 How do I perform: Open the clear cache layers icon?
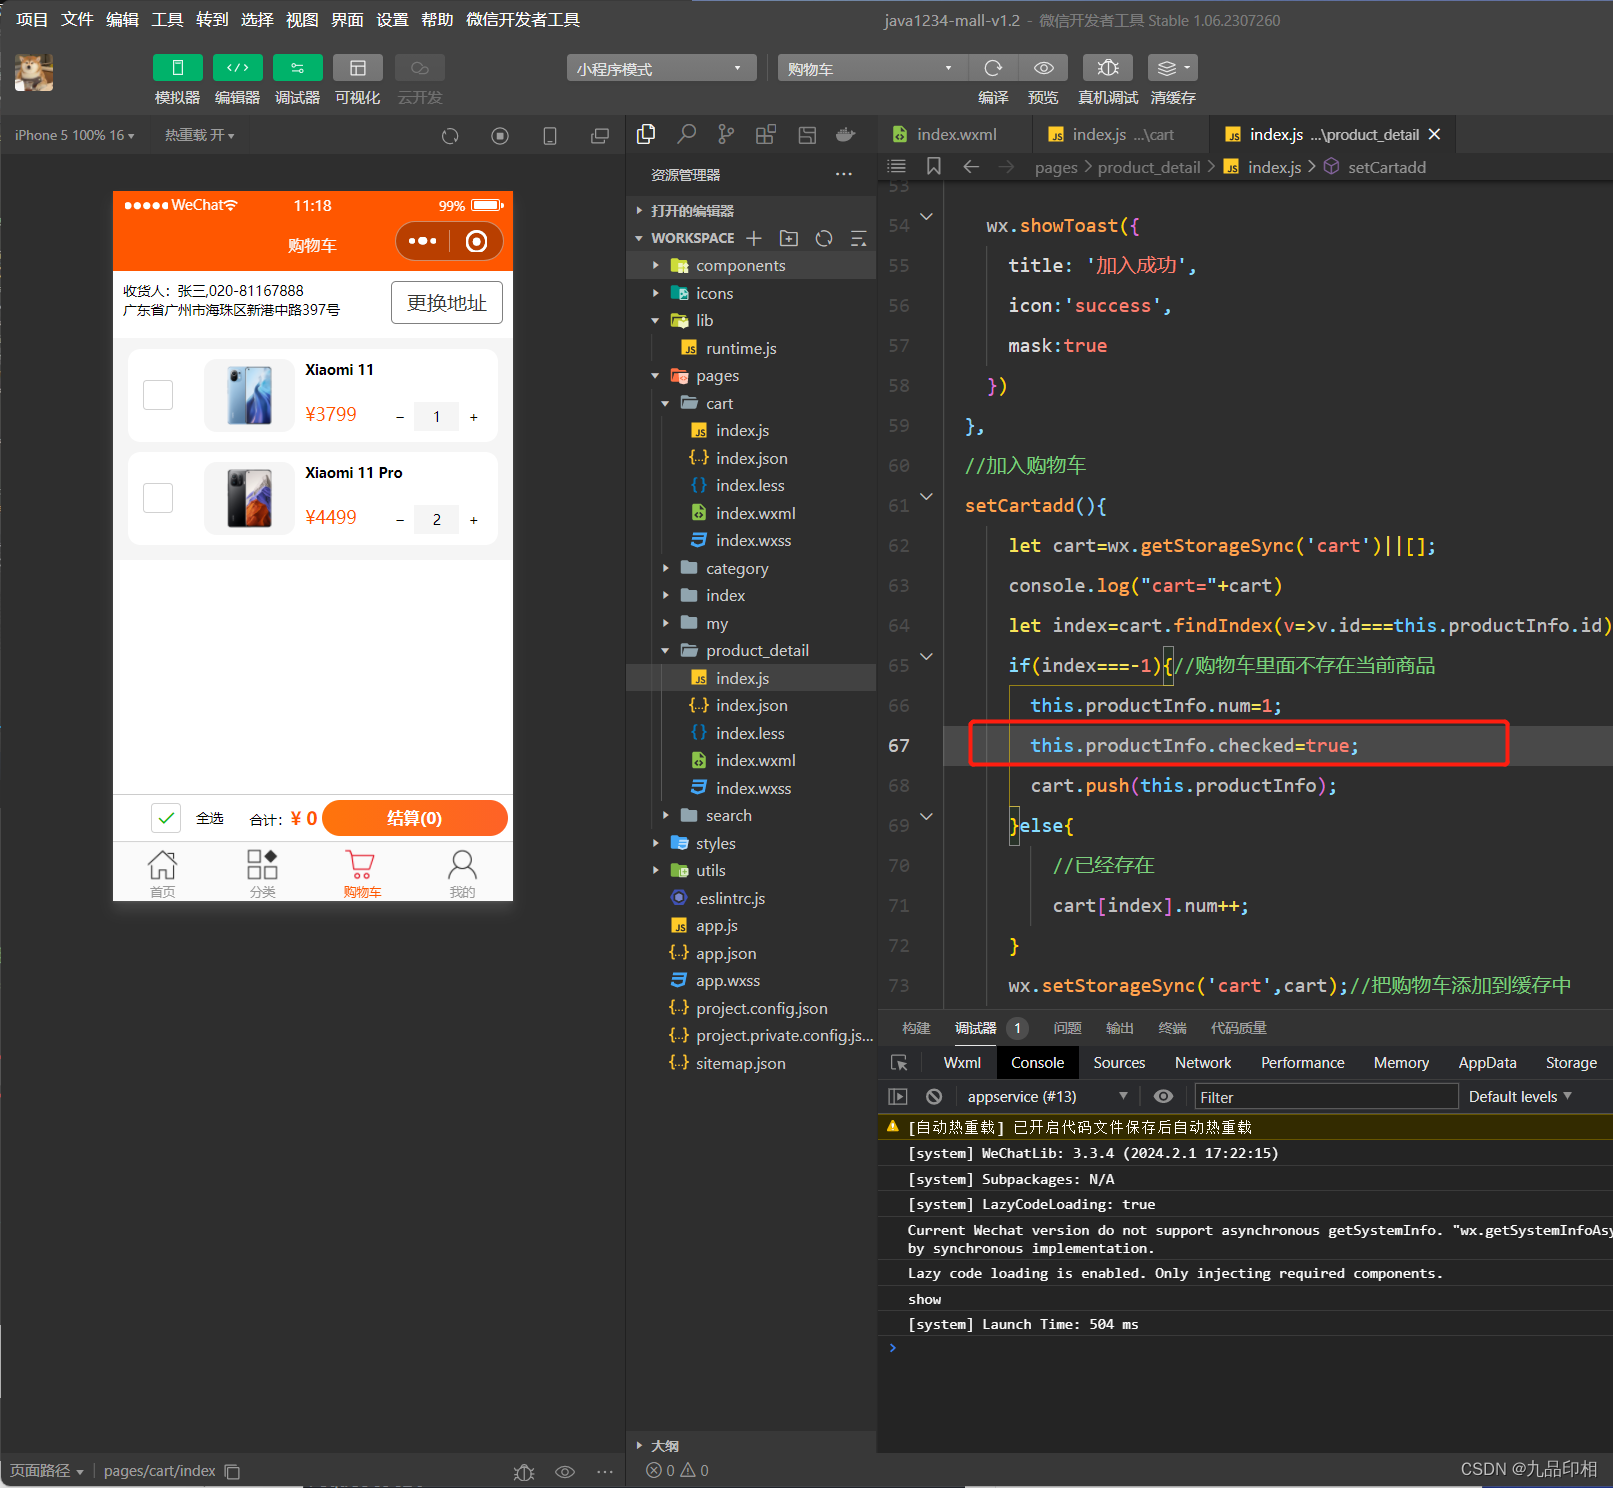(x=1173, y=67)
